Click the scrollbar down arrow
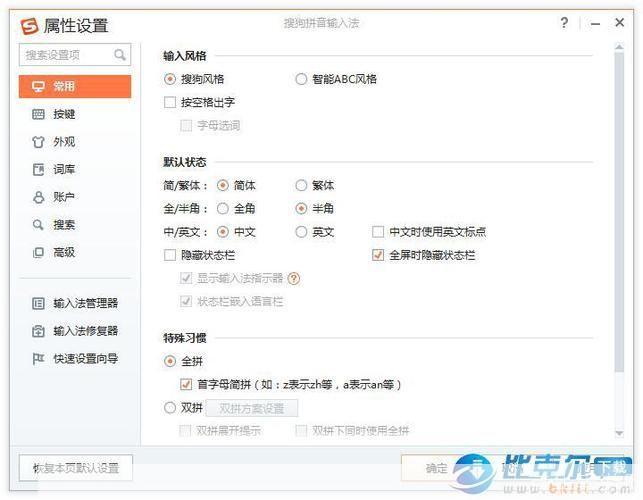 coord(619,433)
